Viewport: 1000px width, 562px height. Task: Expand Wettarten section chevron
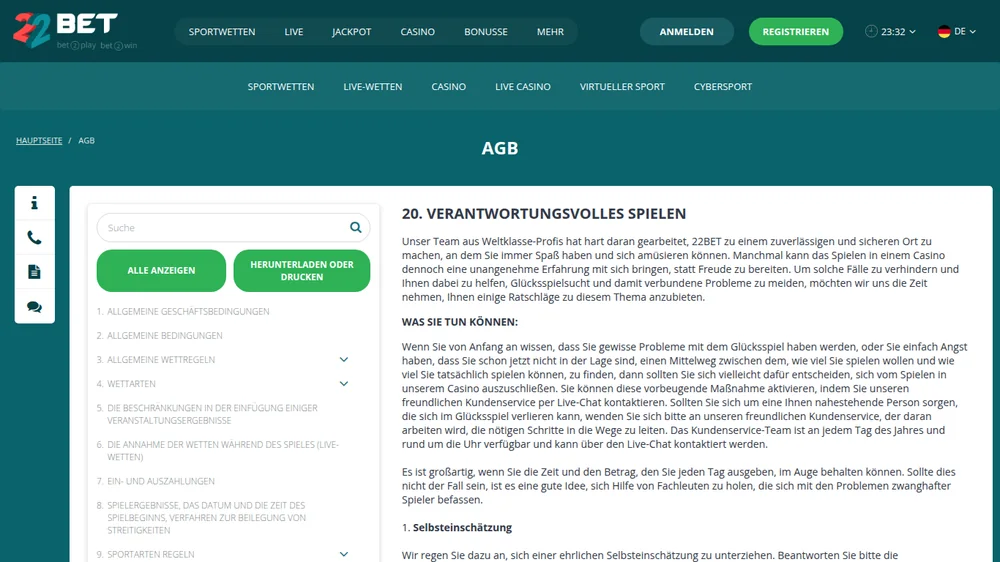344,384
